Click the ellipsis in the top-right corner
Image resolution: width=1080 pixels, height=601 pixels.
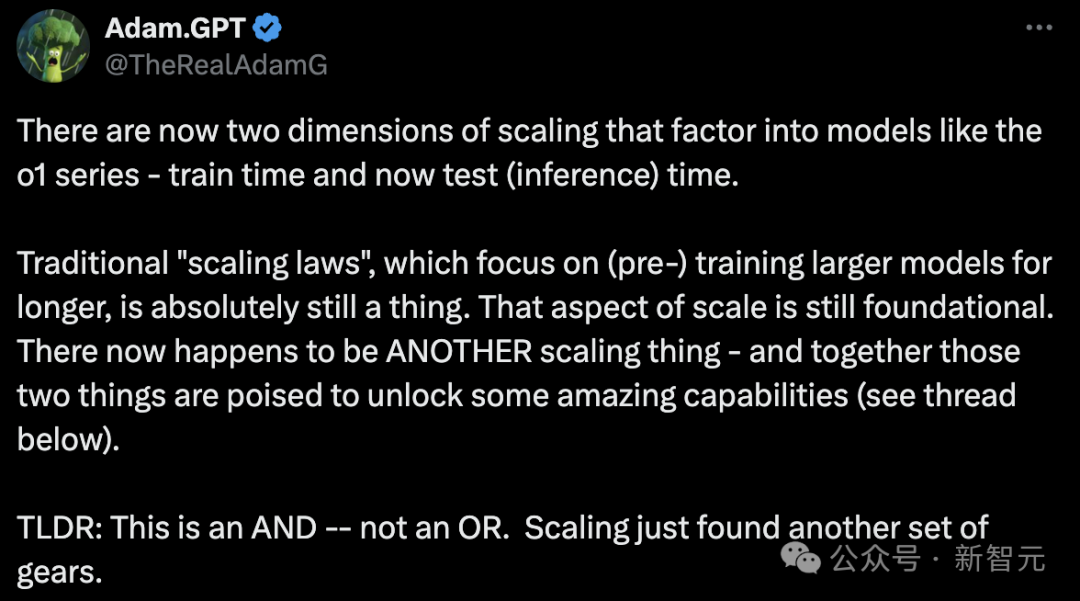point(1037,27)
